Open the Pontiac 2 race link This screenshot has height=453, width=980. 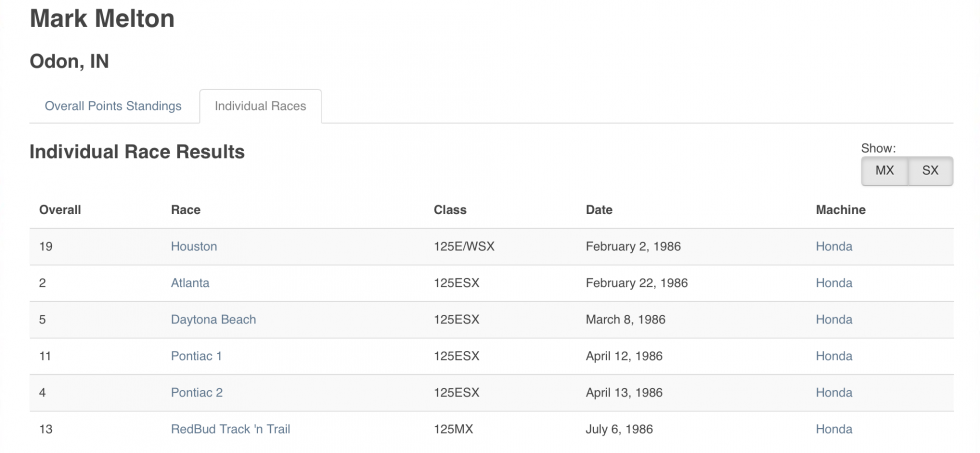coord(196,393)
